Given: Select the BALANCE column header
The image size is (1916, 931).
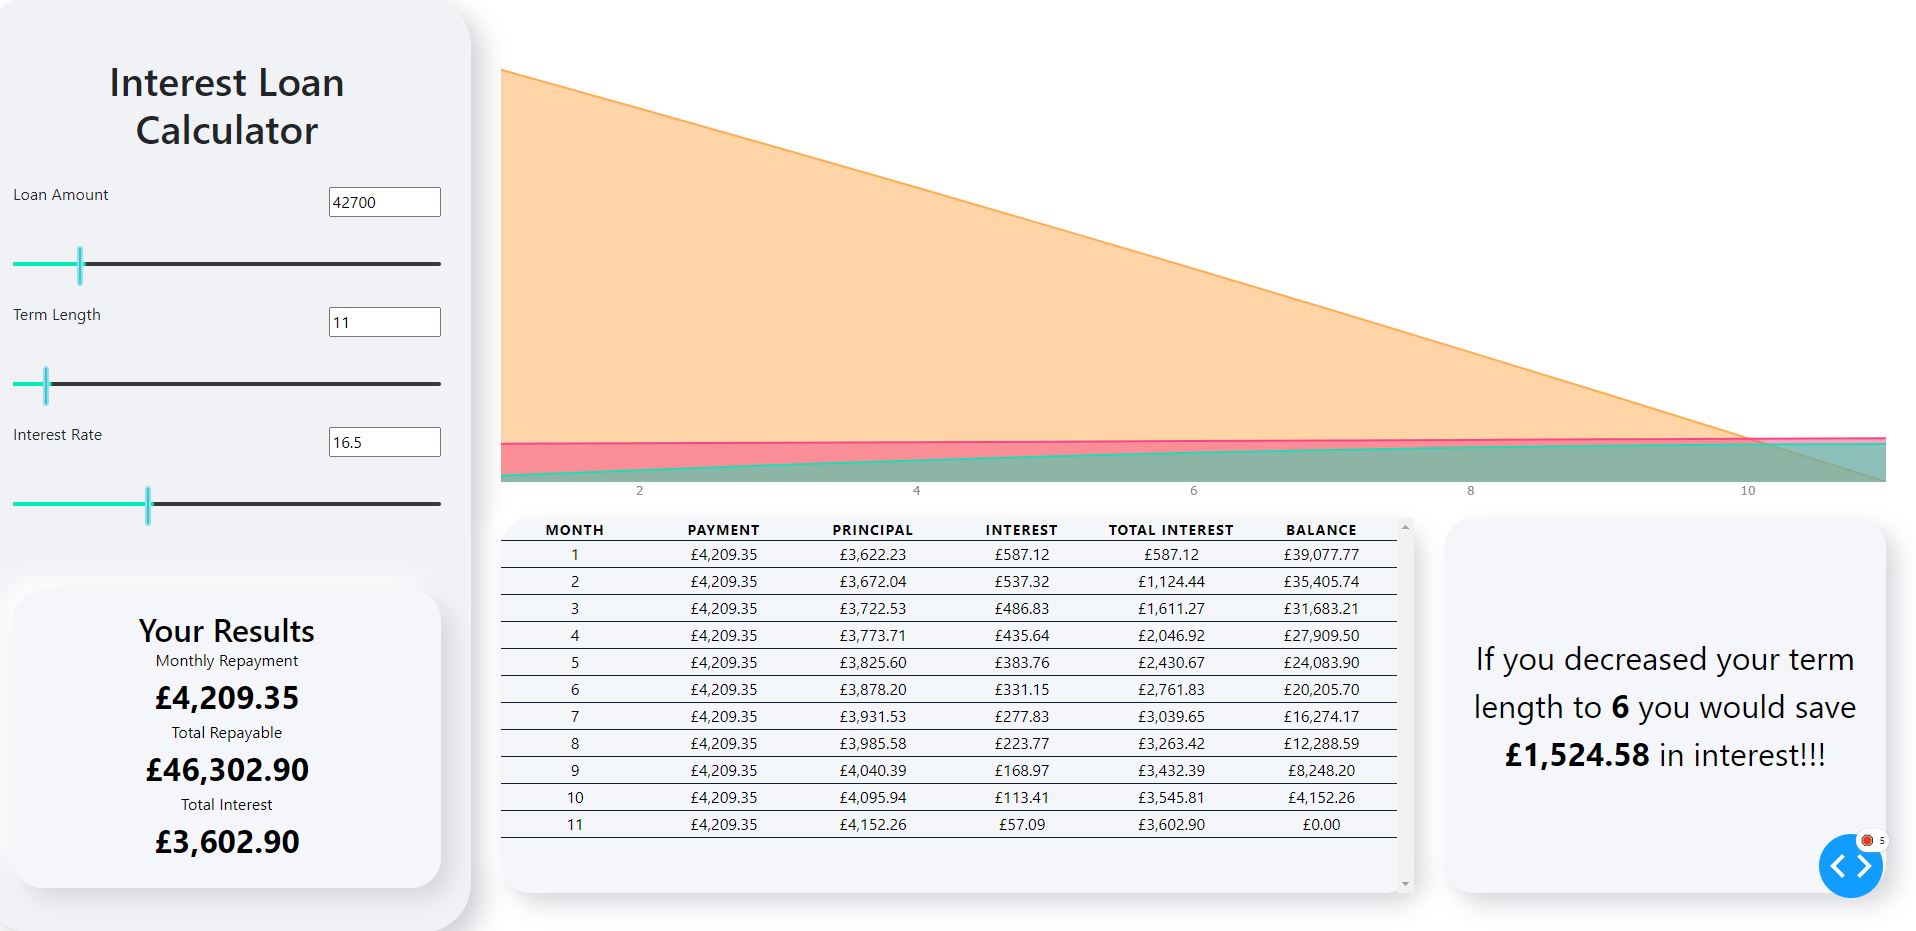Looking at the screenshot, I should click(1321, 530).
